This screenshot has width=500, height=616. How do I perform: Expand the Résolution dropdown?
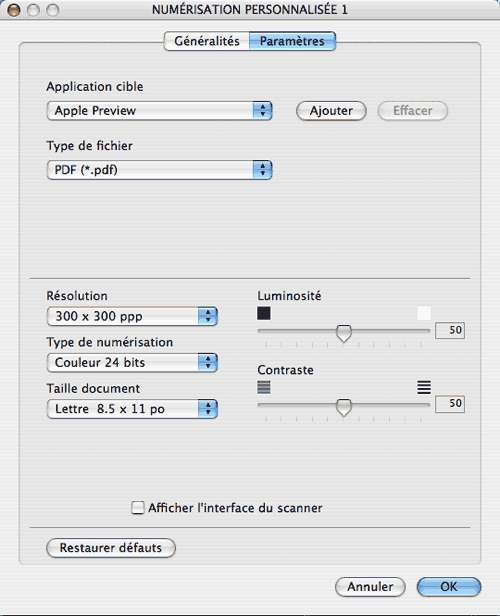click(132, 316)
